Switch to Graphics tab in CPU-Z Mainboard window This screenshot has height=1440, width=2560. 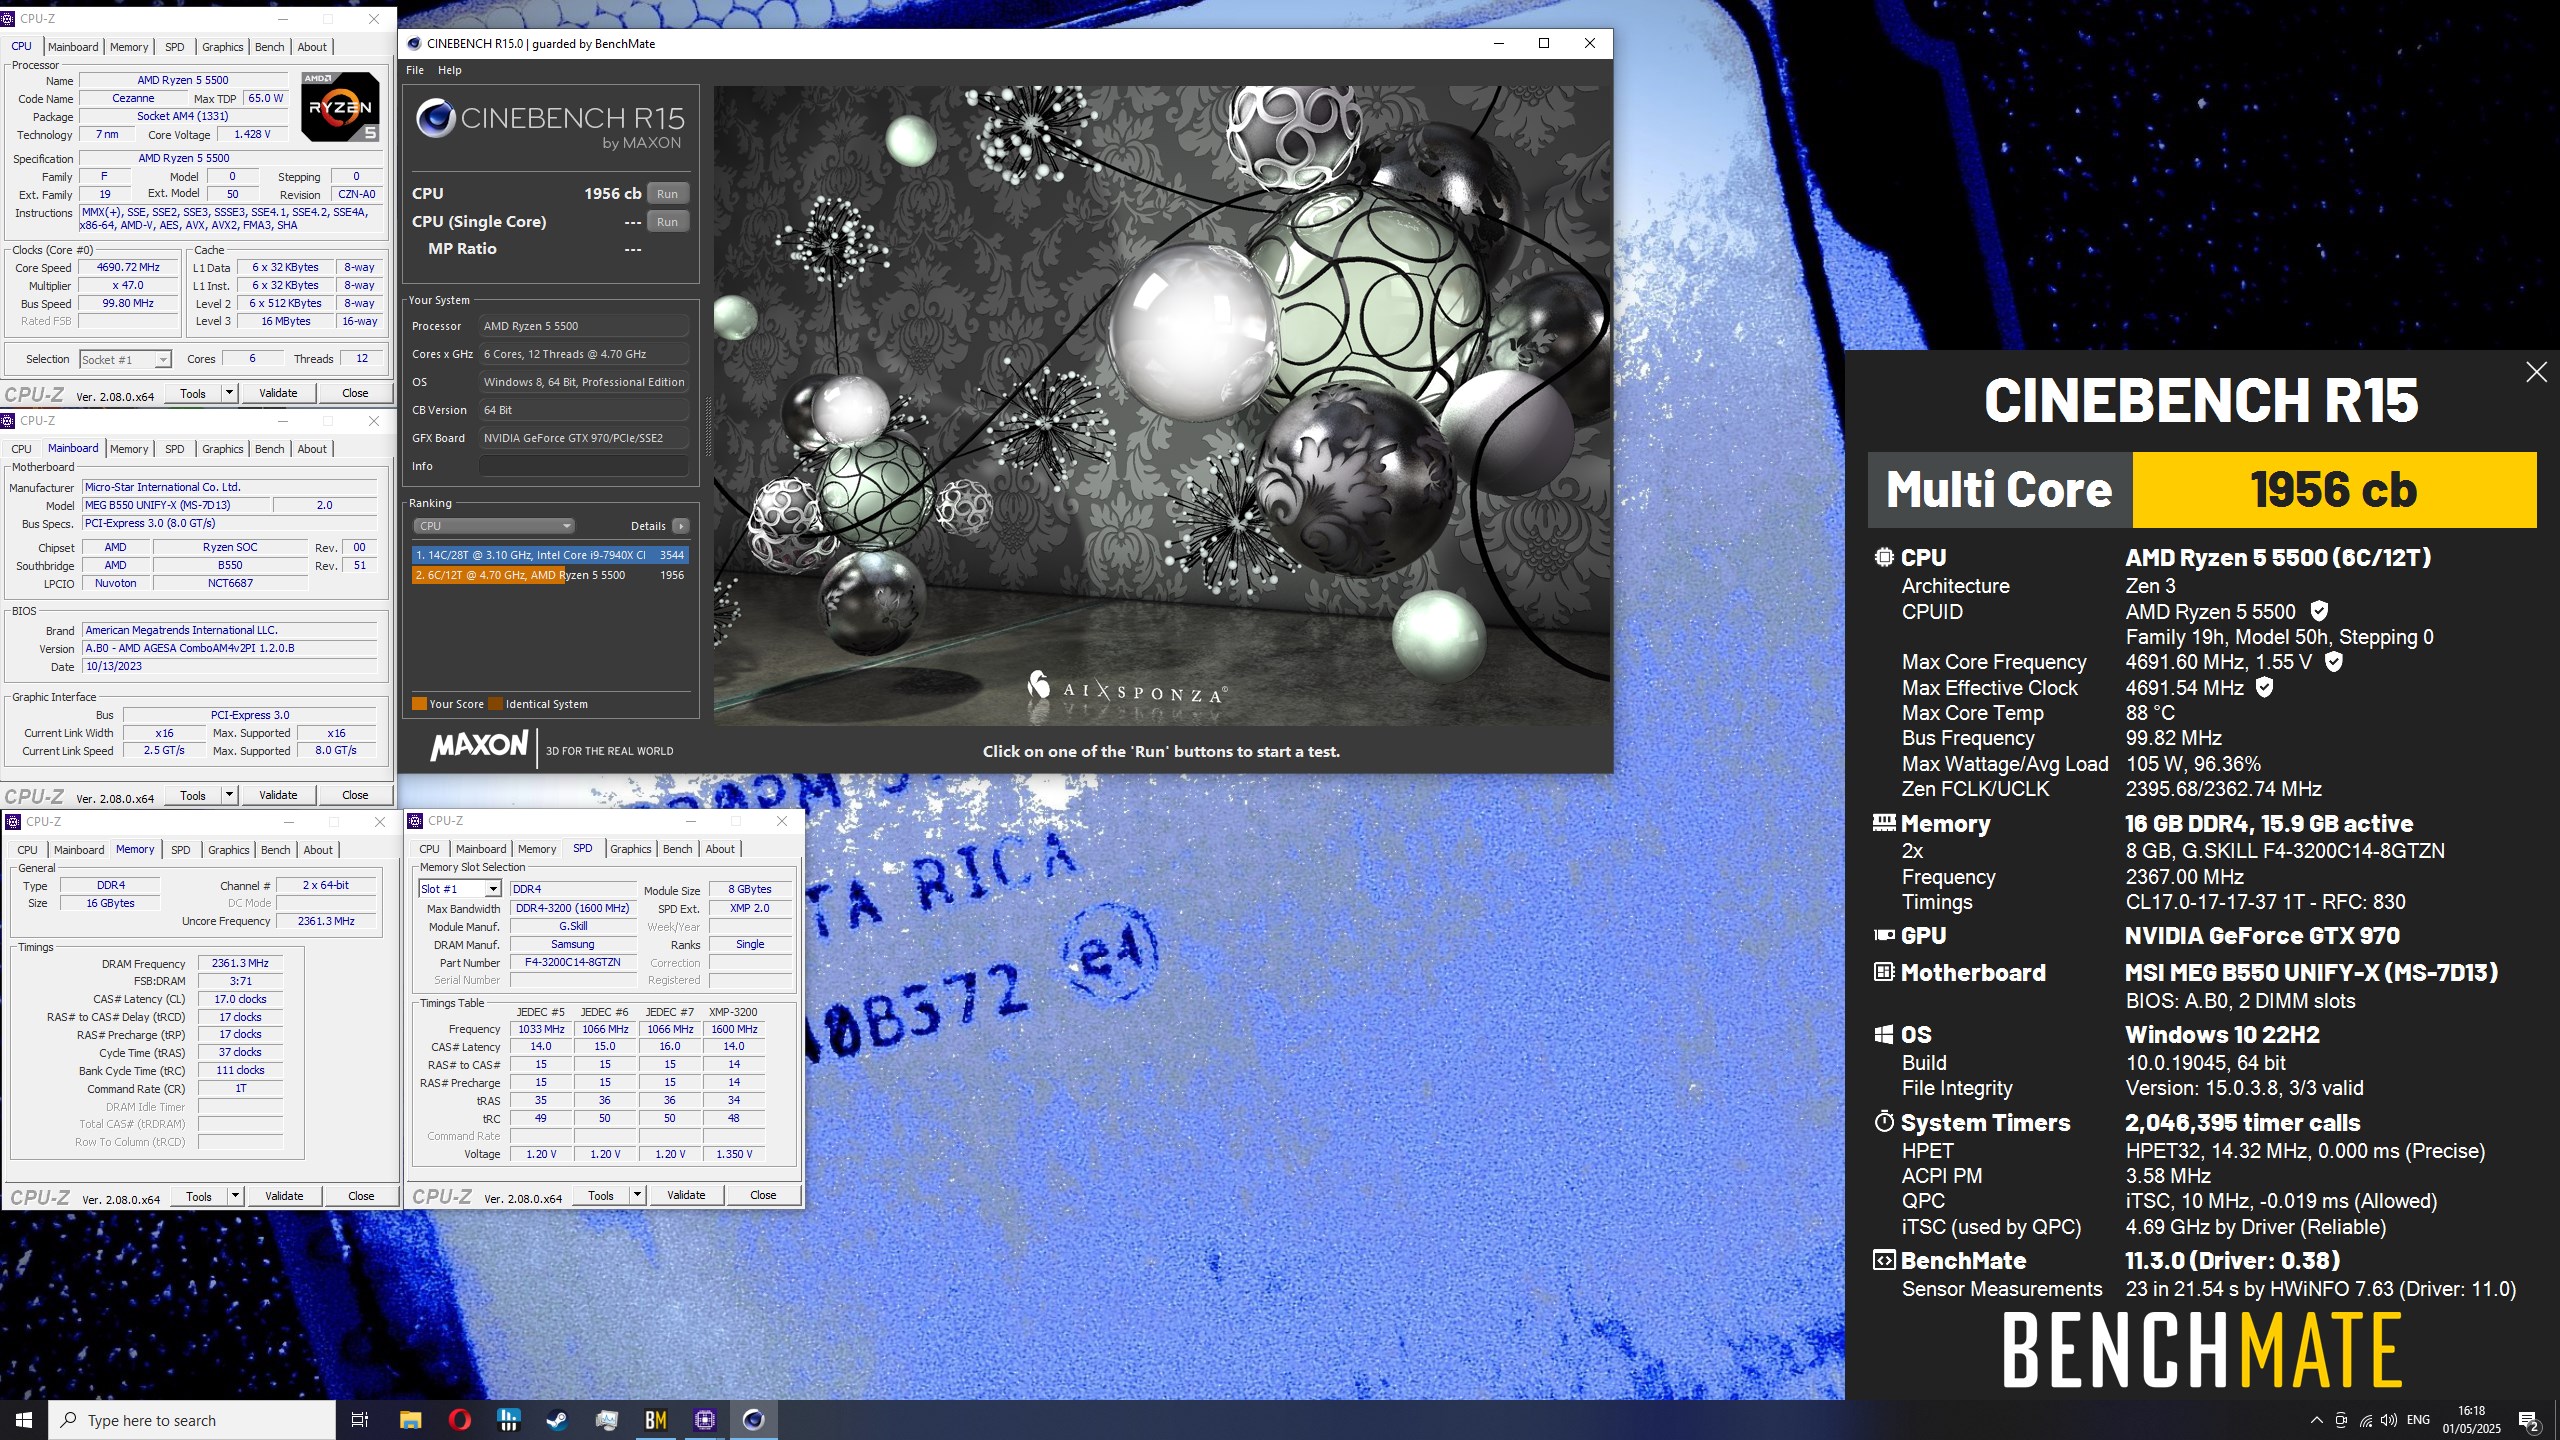pos(222,449)
